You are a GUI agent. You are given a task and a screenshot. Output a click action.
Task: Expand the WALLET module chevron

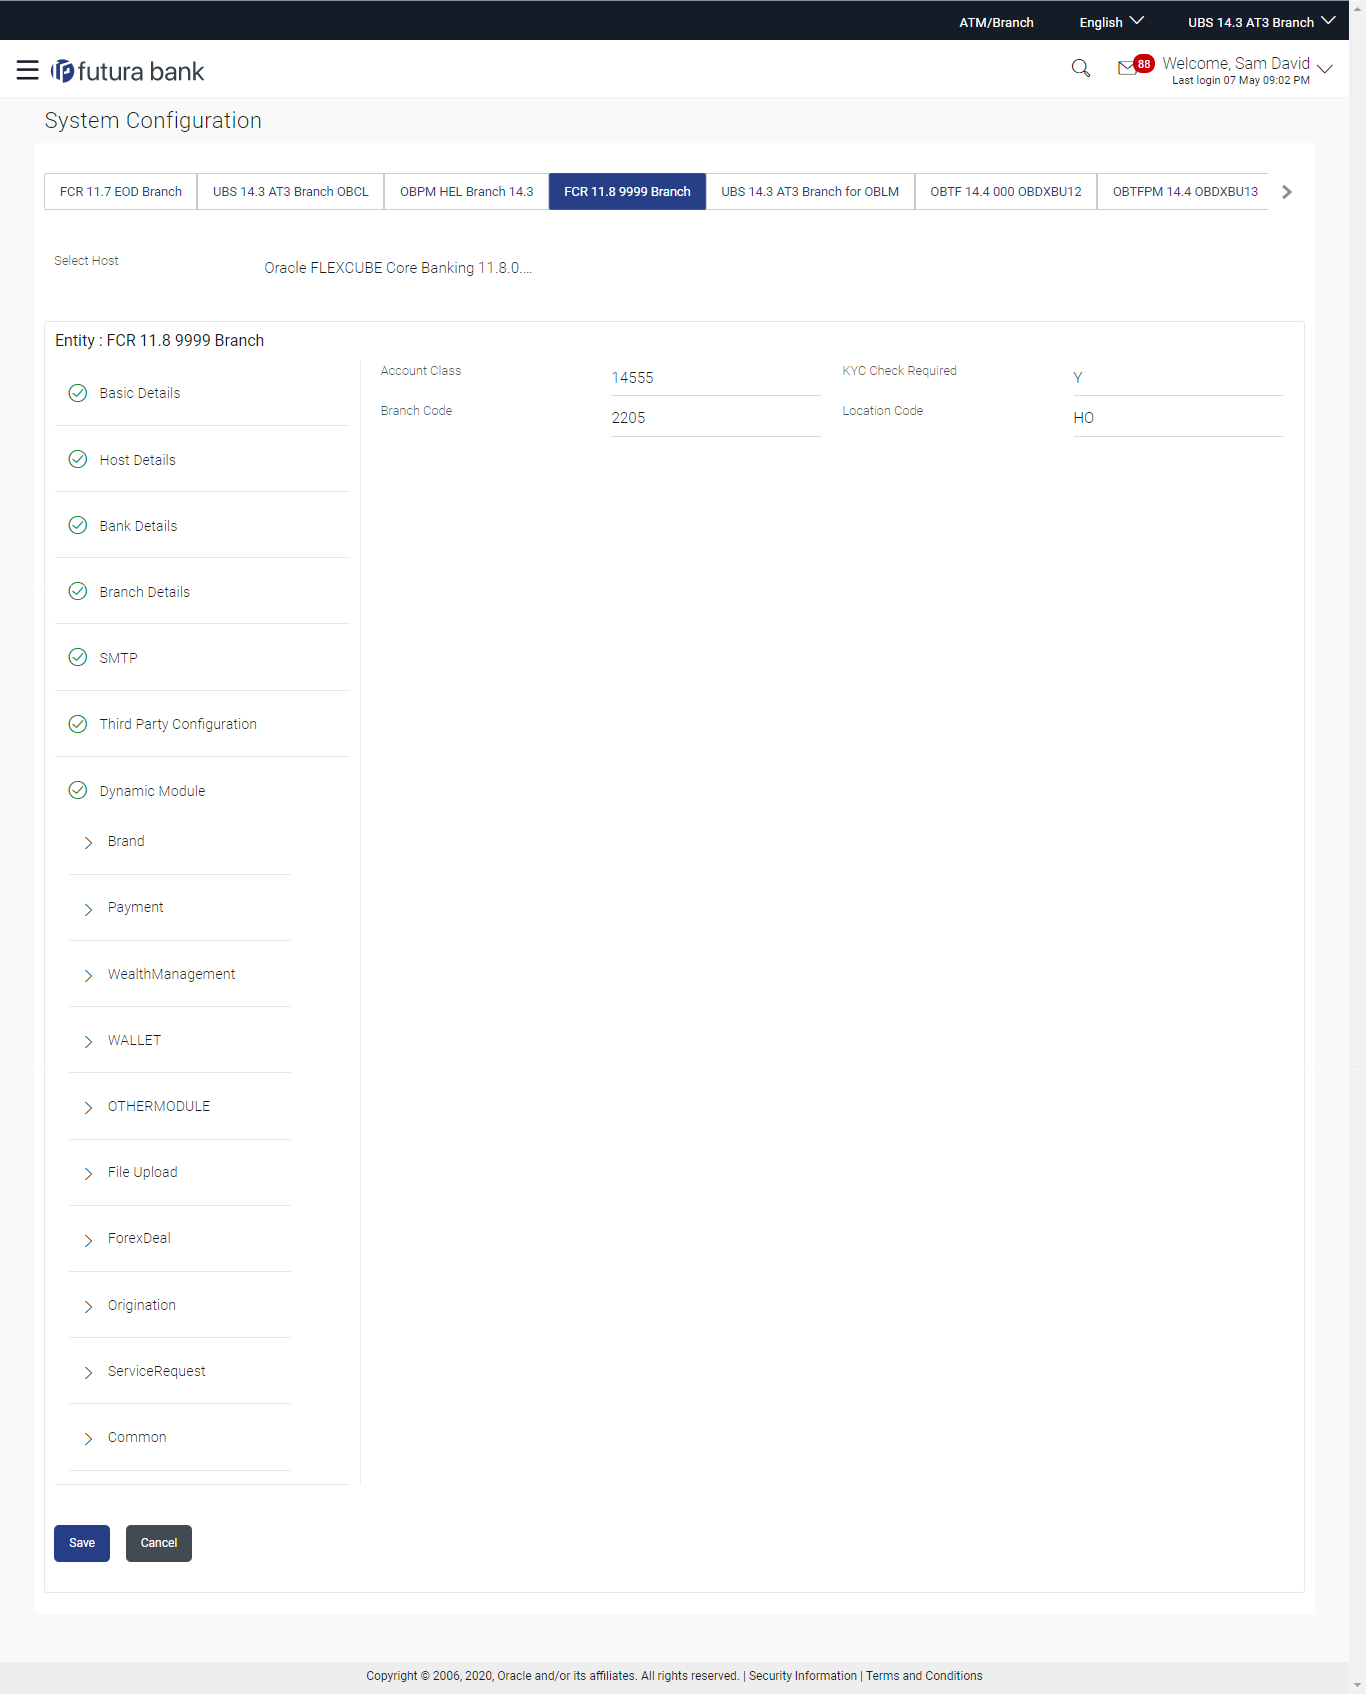[x=88, y=1041]
